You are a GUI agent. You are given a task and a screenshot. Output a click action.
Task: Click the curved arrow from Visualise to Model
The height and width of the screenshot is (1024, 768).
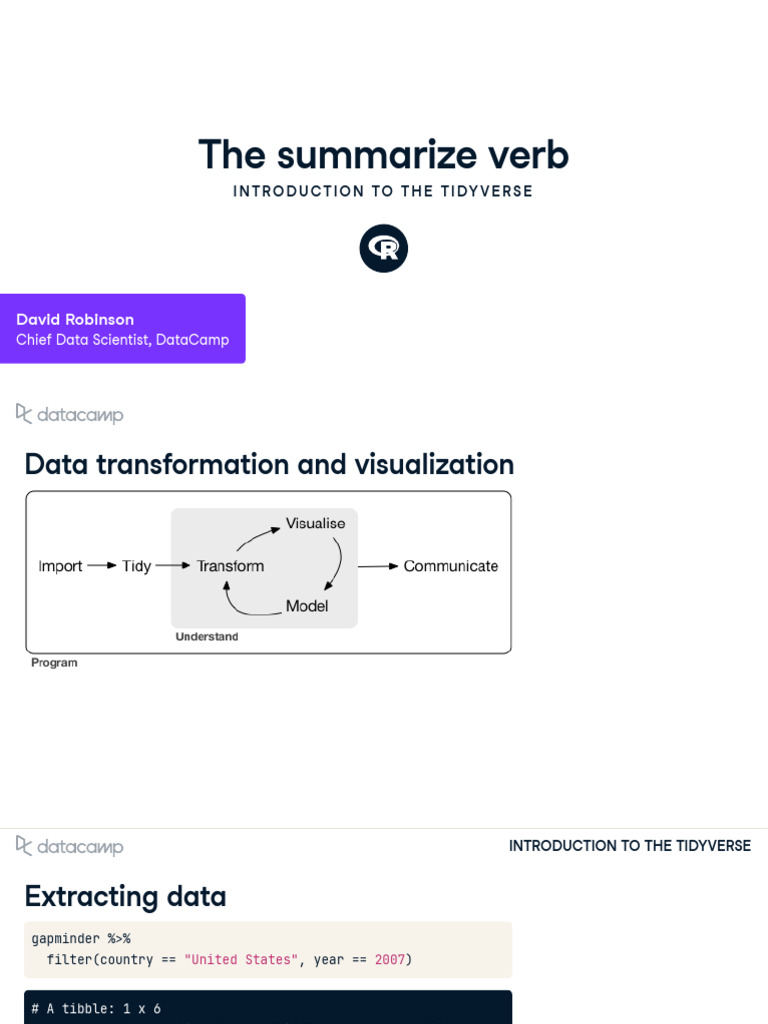click(x=336, y=564)
